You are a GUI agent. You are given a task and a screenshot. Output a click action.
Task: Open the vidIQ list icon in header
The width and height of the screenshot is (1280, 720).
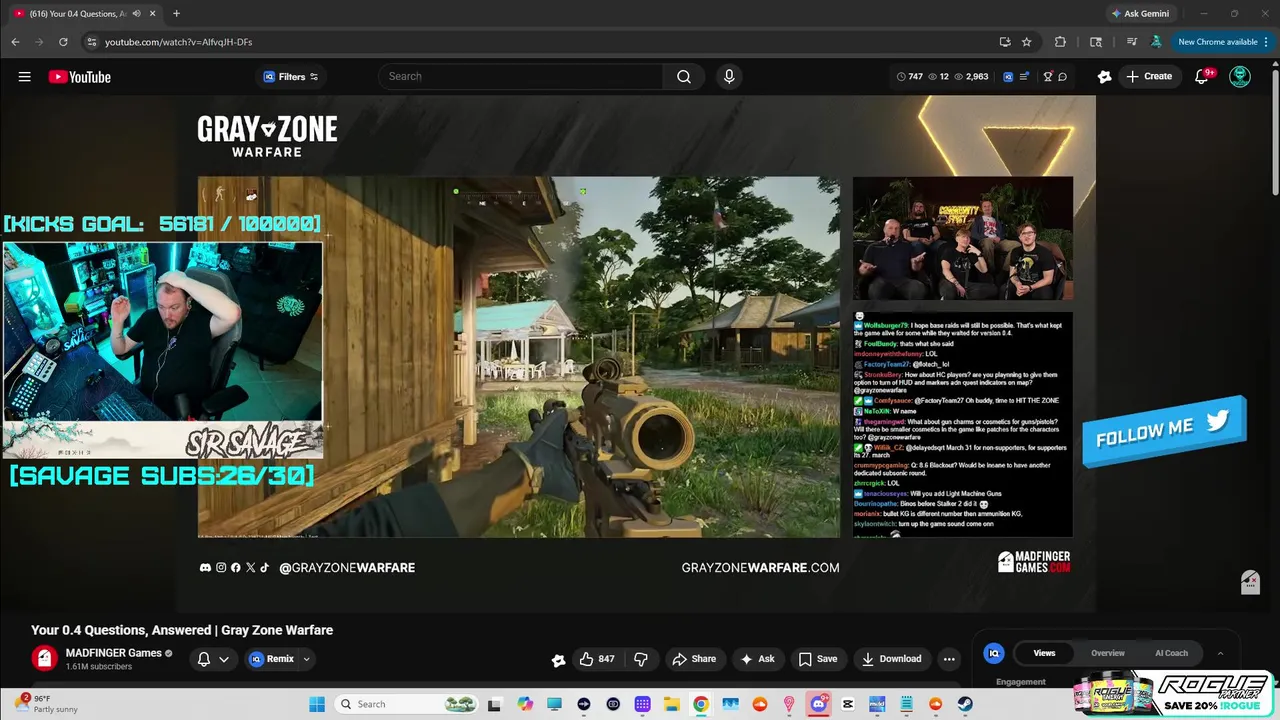click(1024, 77)
